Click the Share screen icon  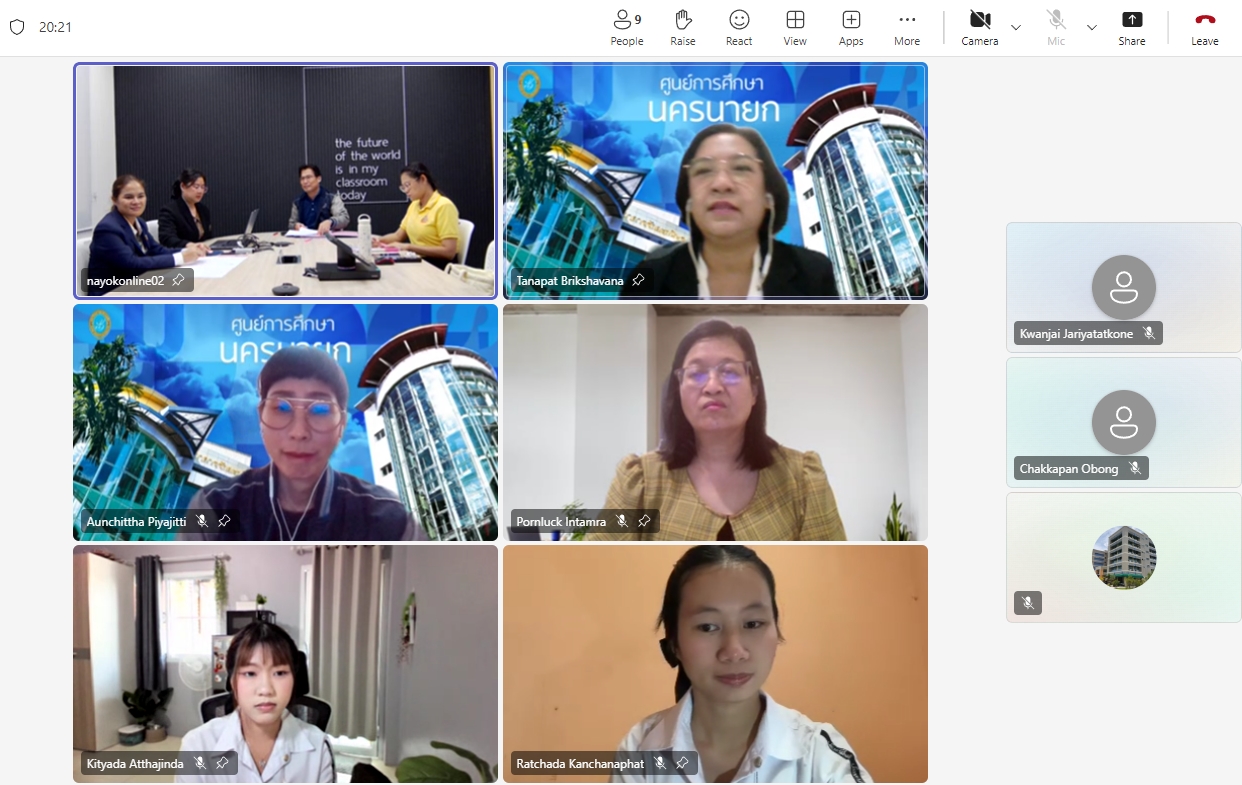pos(1132,27)
